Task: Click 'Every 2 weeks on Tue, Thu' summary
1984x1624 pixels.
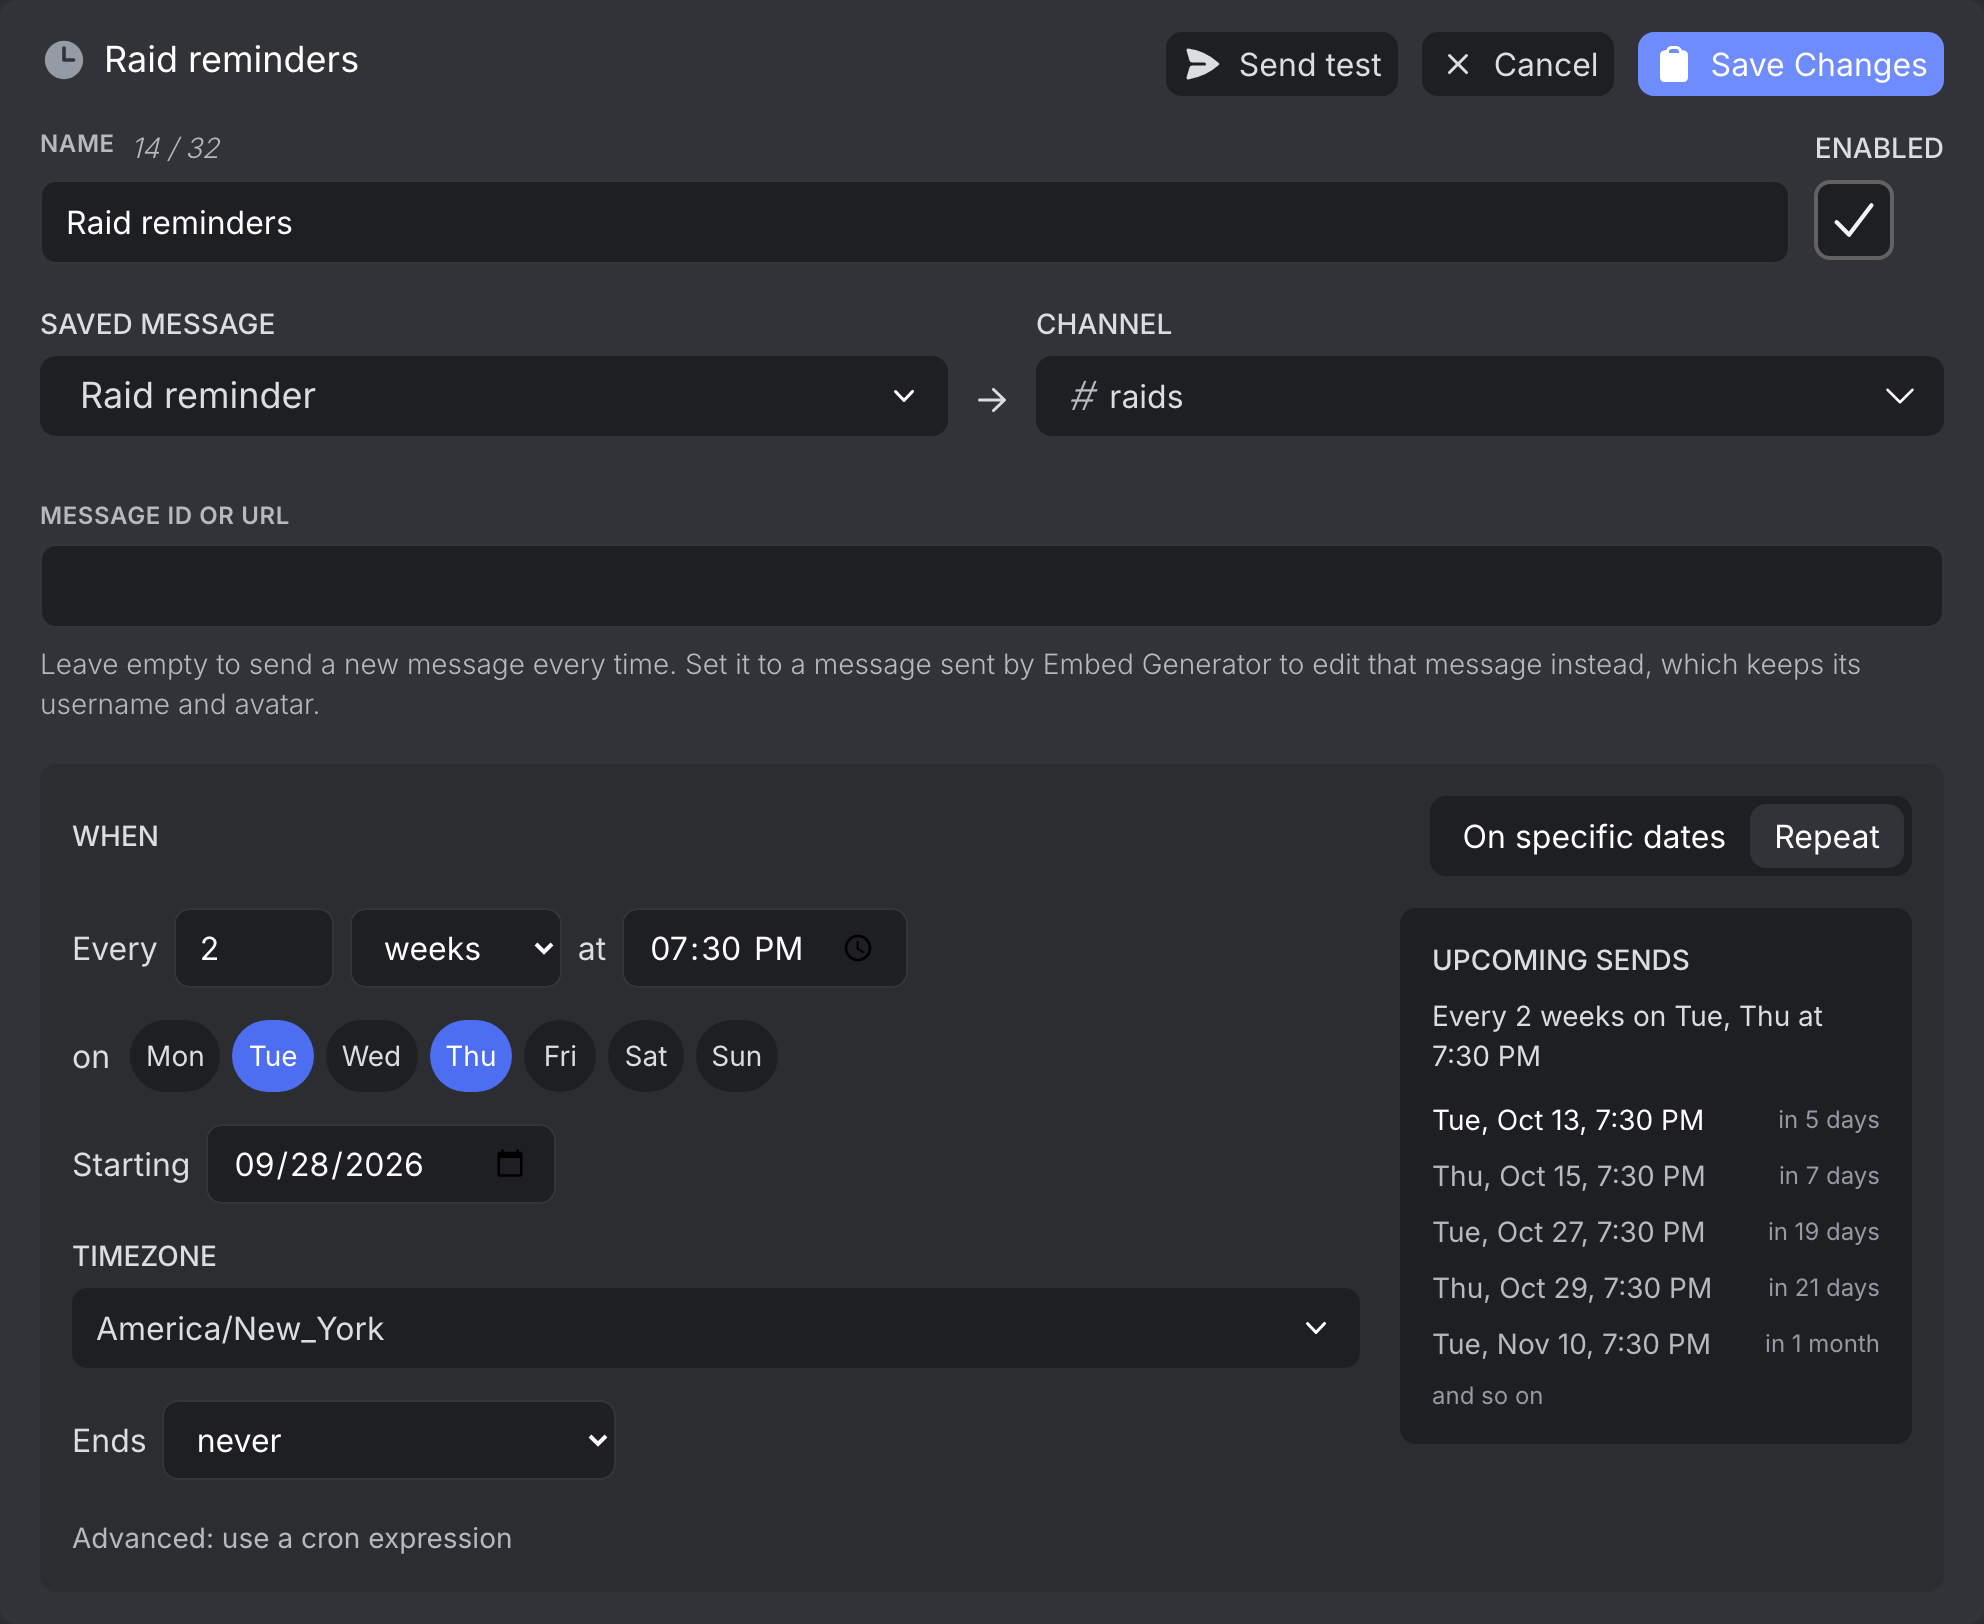Action: pyautogui.click(x=1627, y=1036)
